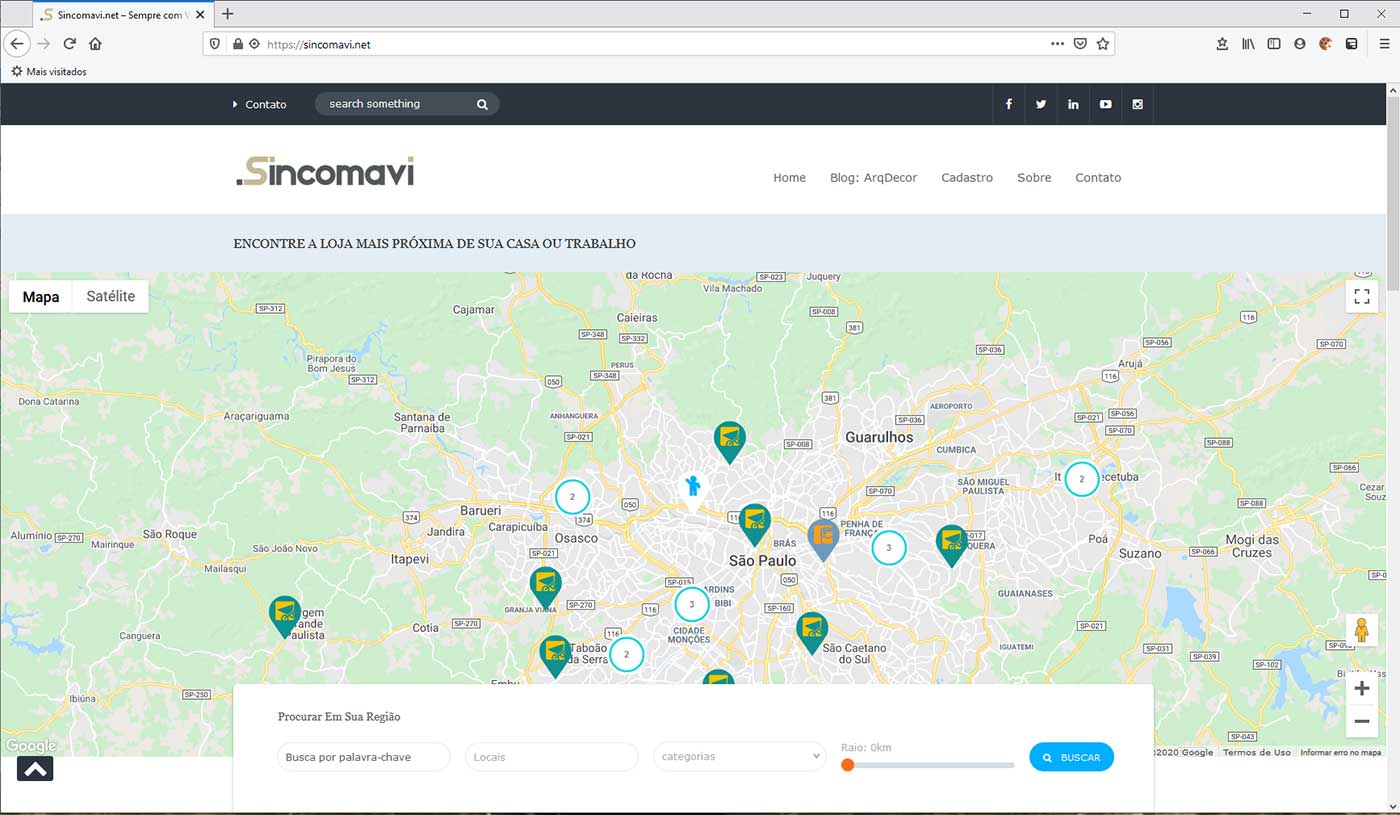Open the LinkedIn social icon

tap(1073, 104)
